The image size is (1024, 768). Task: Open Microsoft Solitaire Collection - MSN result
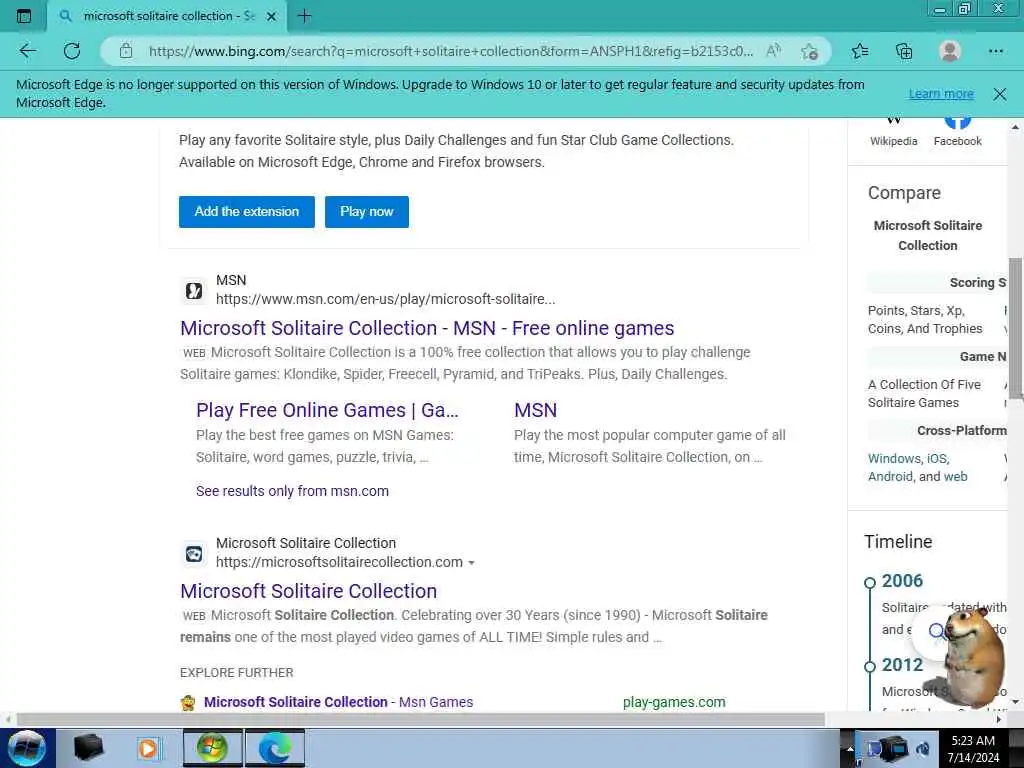coord(427,328)
